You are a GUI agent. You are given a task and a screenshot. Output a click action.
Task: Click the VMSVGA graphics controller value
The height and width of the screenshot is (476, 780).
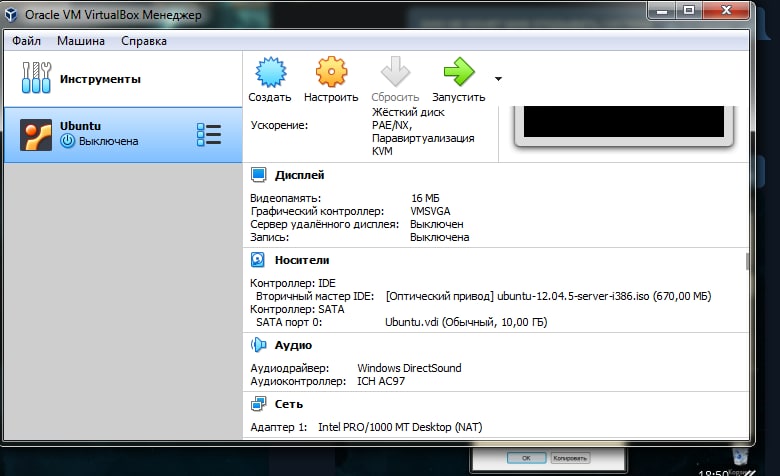(x=430, y=211)
